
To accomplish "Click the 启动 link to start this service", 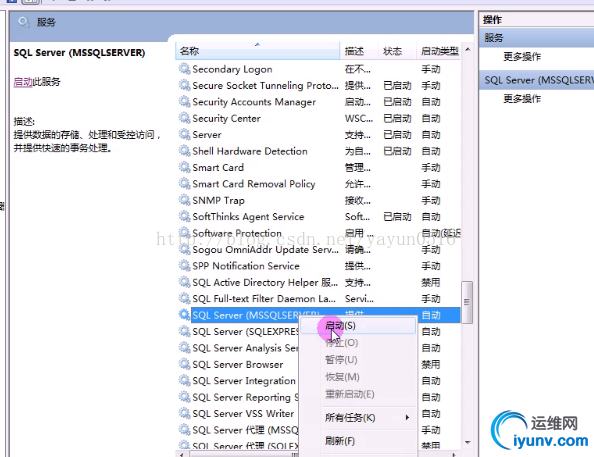I will (x=23, y=82).
